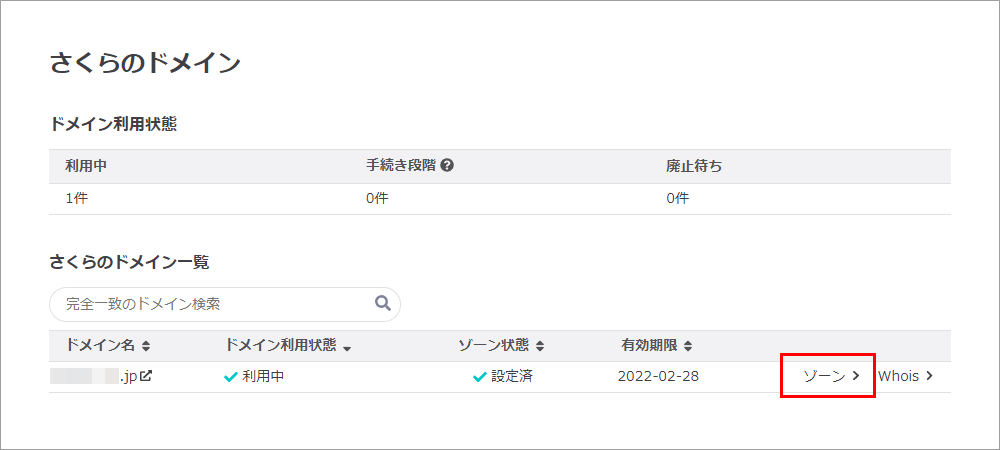Focus the 完全一致のドメイン検索 search field
Image resolution: width=1000 pixels, height=450 pixels.
tap(224, 304)
